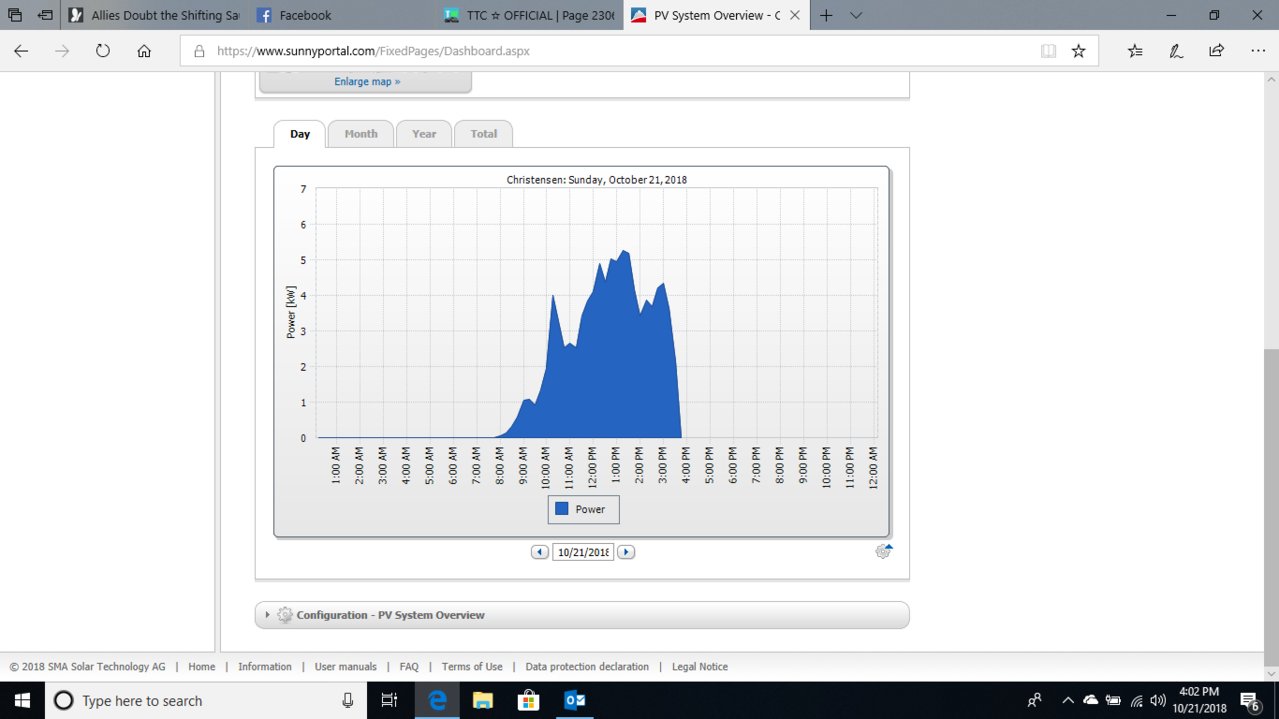Open Microsoft Edge from taskbar
This screenshot has height=719, width=1279.
pyautogui.click(x=437, y=701)
